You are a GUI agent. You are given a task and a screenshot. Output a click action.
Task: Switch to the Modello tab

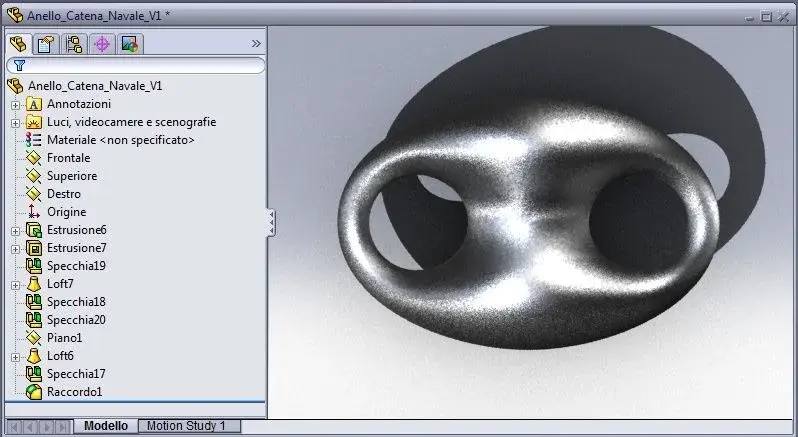106,426
